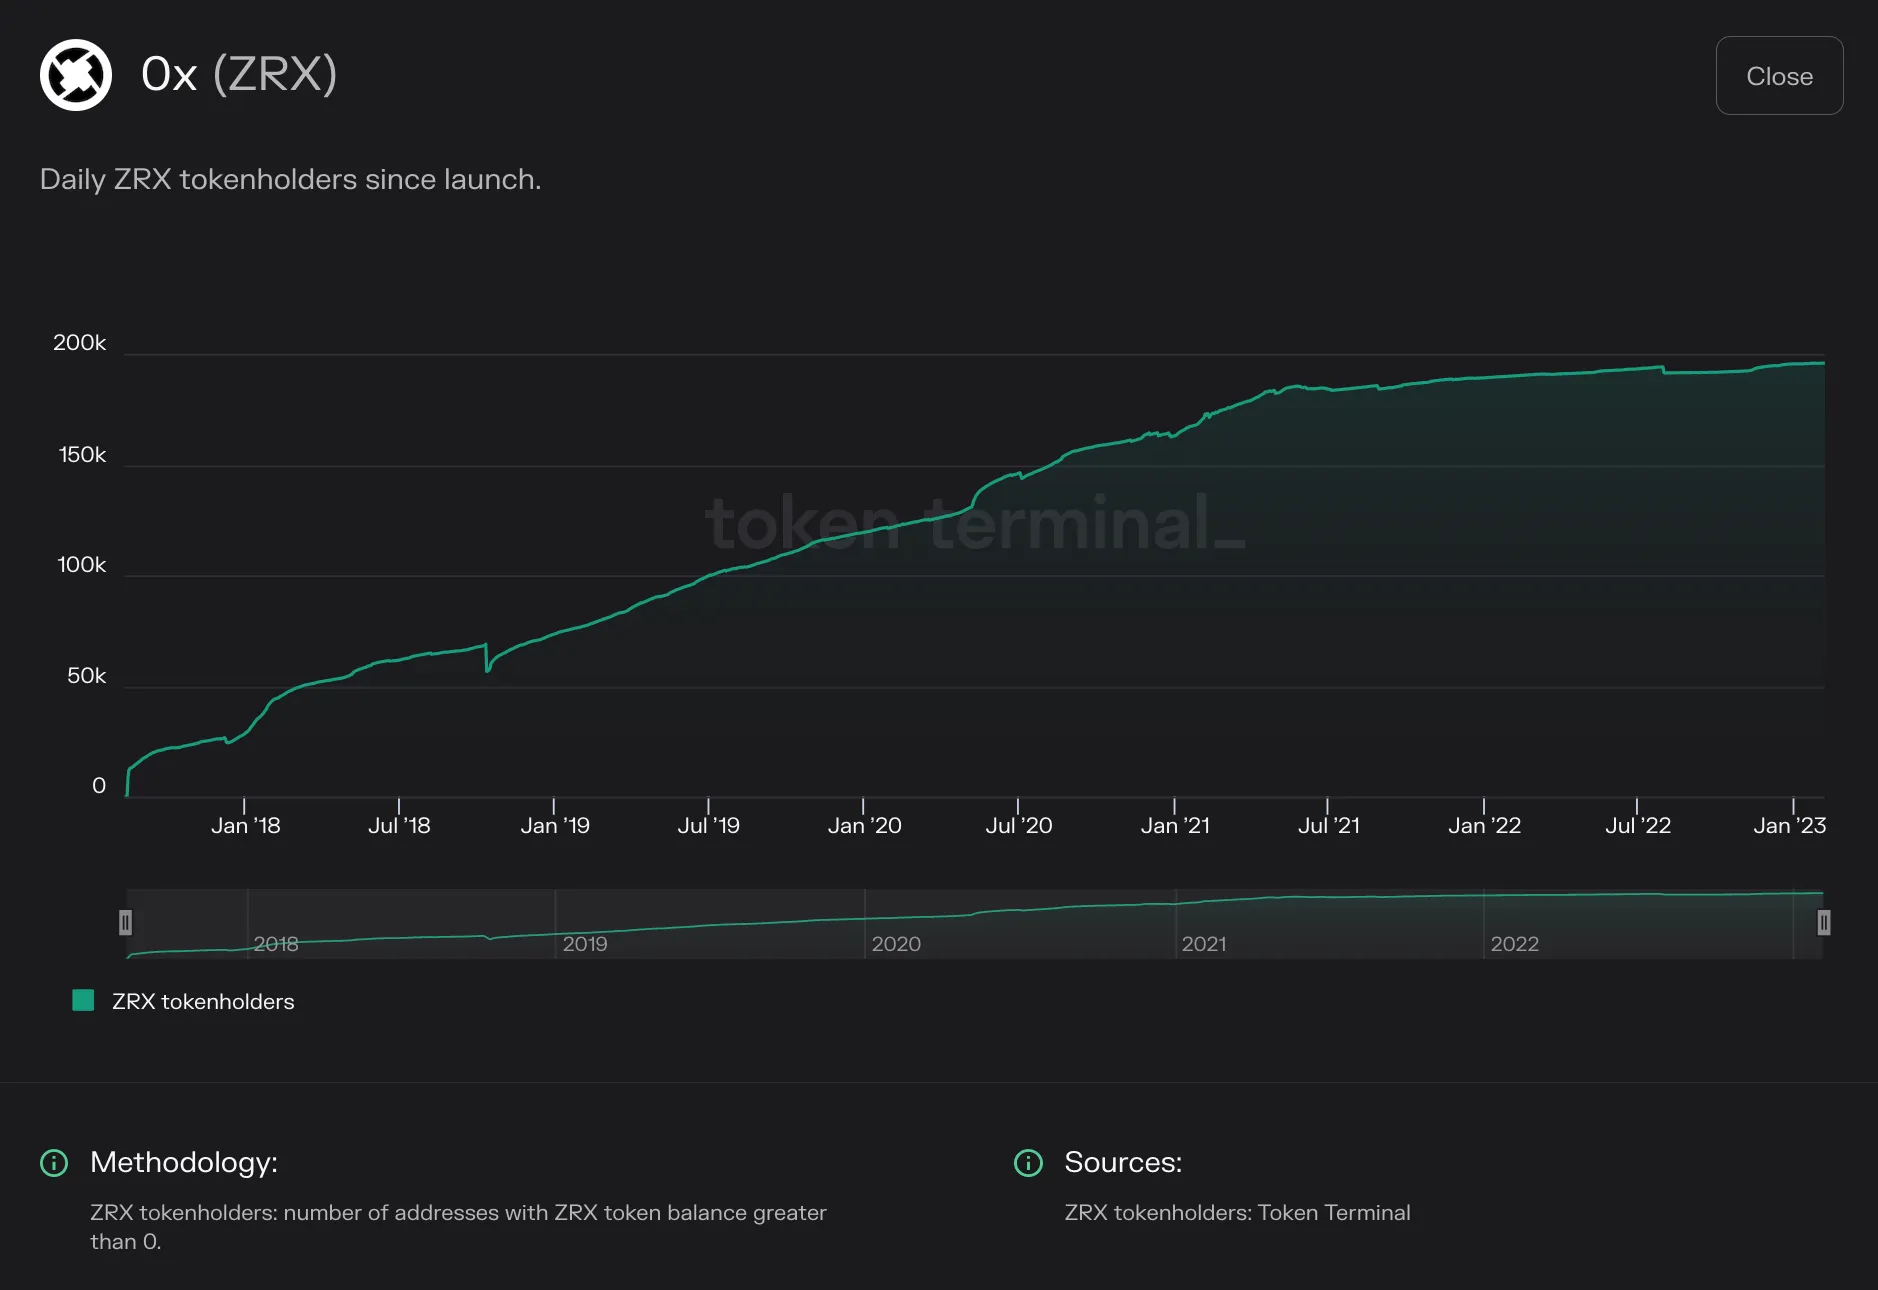1878x1290 pixels.
Task: Click the Sources info icon
Action: click(x=1028, y=1163)
